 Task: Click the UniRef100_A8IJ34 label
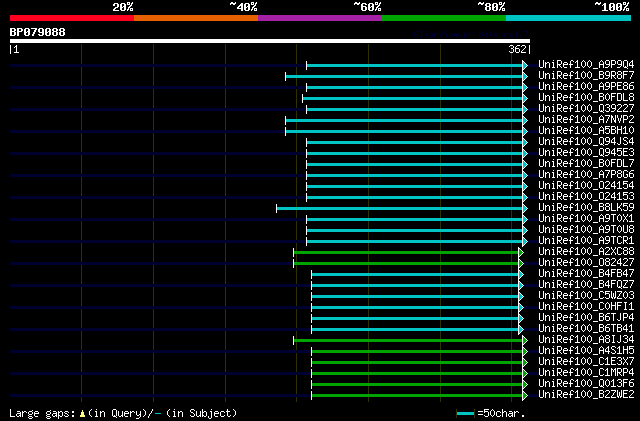[x=586, y=340]
